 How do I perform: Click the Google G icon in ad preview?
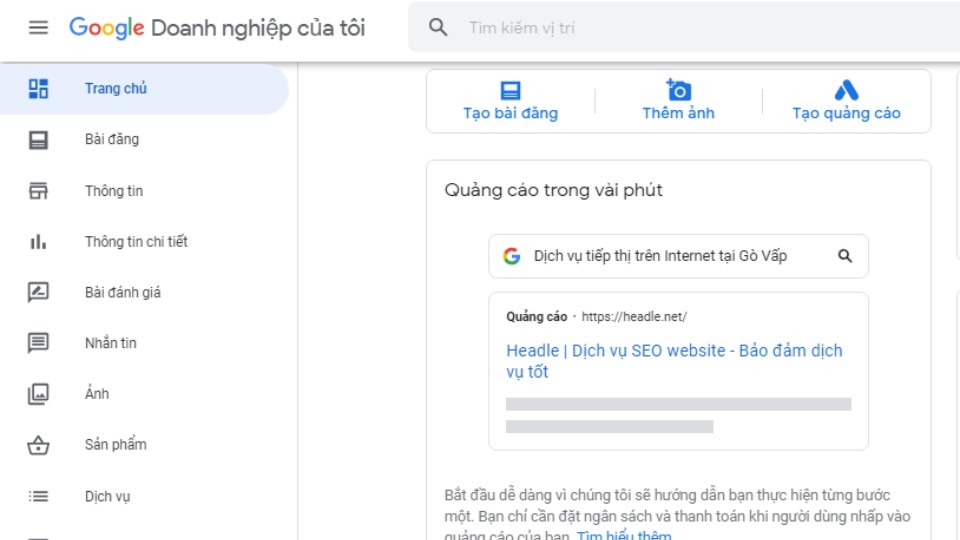(x=512, y=256)
